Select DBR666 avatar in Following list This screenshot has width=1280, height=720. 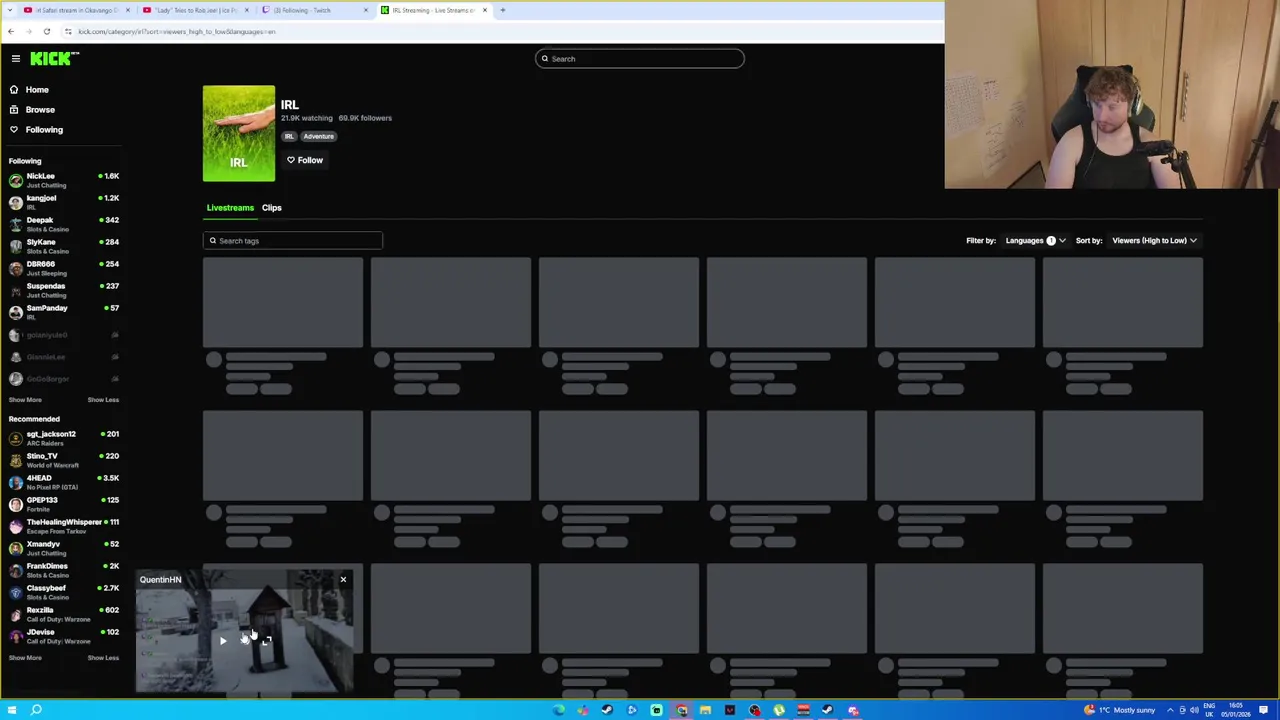16,268
